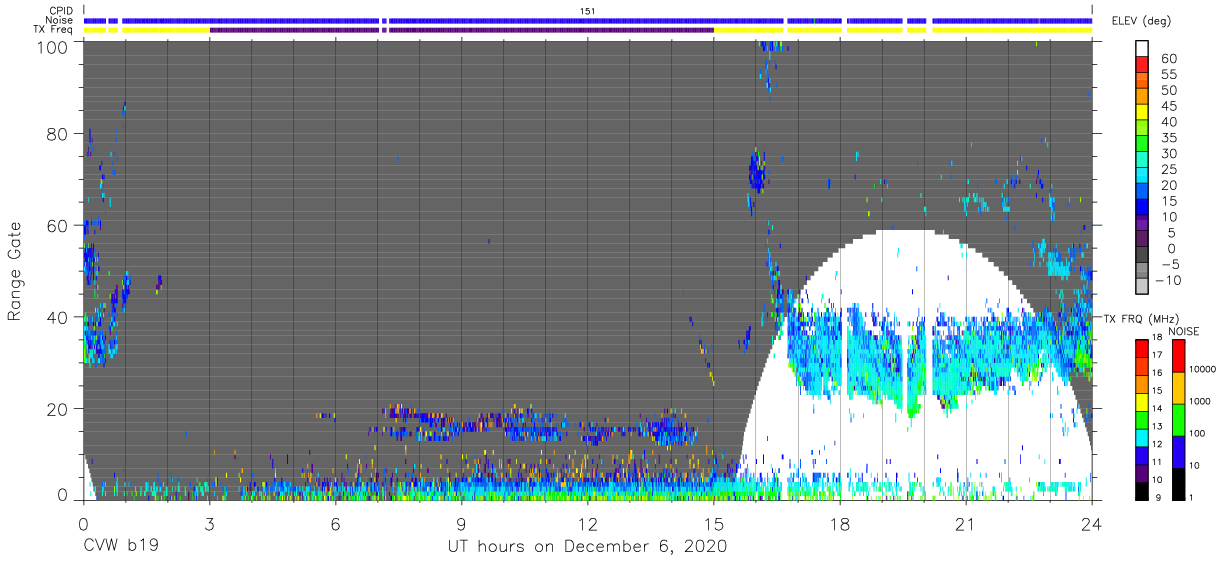The image size is (1228, 567).
Task: Click the NOISE colorbar label '1000'
Action: point(1200,401)
